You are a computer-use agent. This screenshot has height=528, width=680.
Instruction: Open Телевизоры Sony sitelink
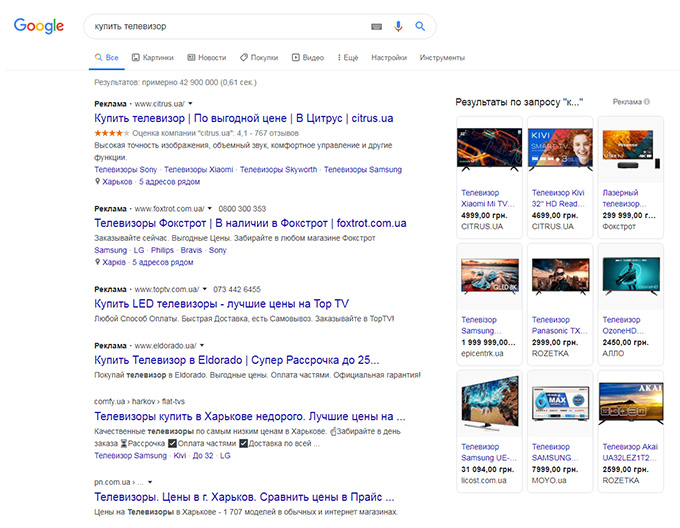click(125, 169)
